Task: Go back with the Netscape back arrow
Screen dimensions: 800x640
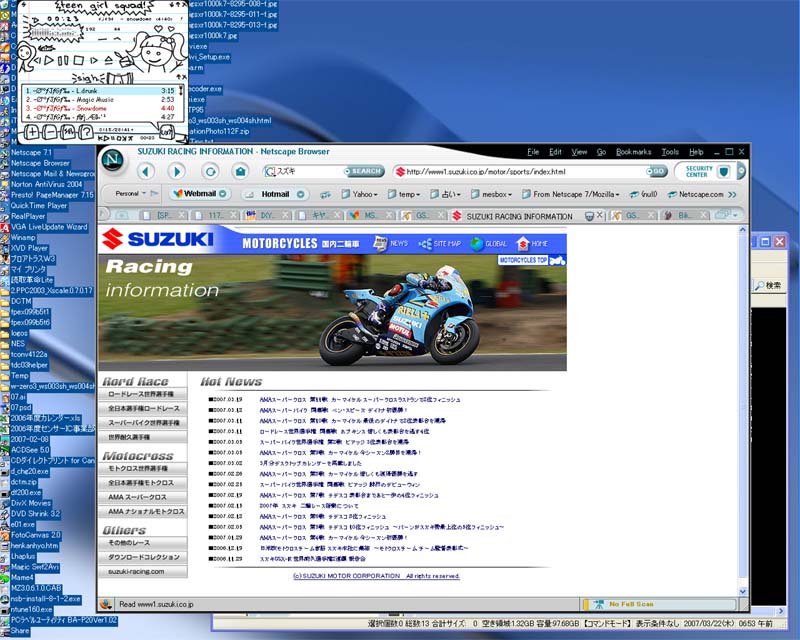Action: pyautogui.click(x=146, y=171)
